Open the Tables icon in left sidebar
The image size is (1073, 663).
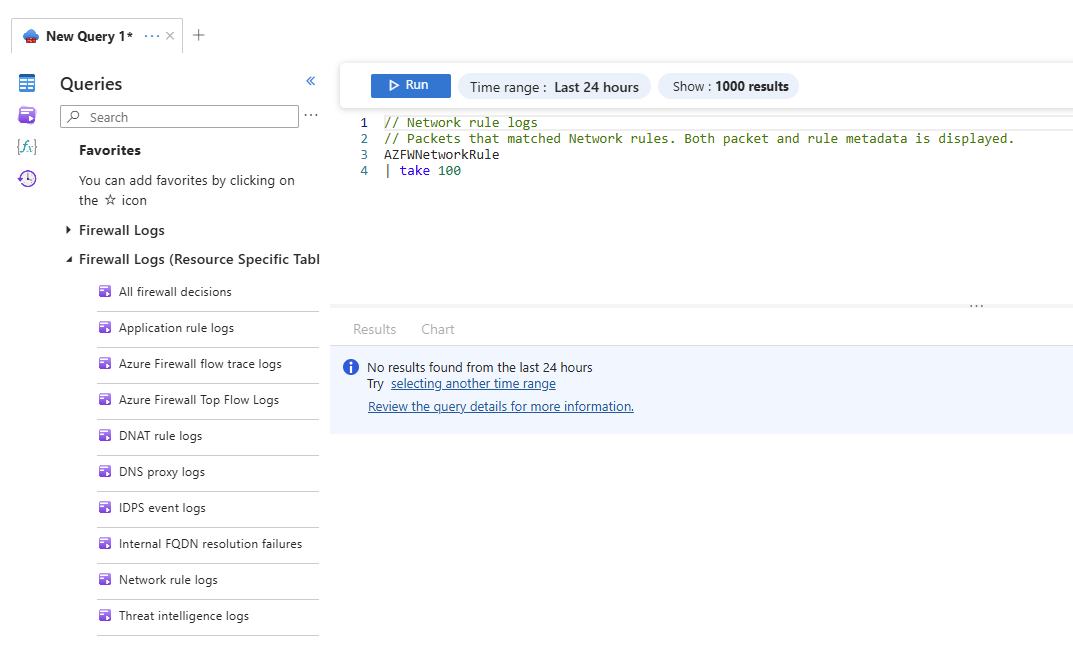pos(27,83)
